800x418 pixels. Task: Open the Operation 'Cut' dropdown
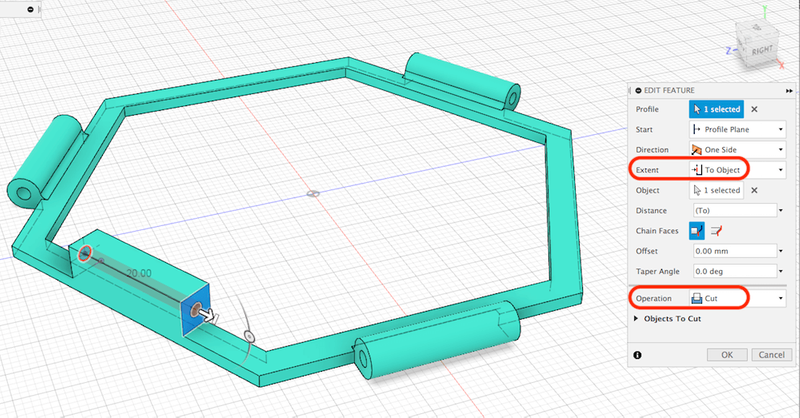(x=737, y=297)
